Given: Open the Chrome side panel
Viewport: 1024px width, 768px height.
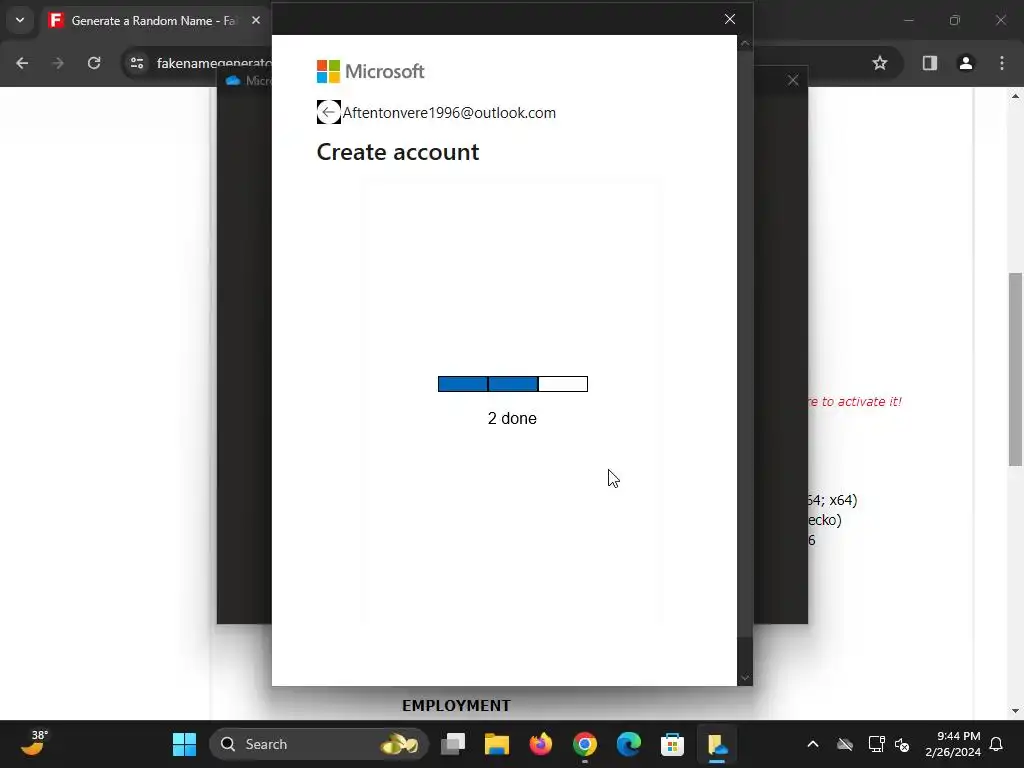Looking at the screenshot, I should [x=930, y=63].
